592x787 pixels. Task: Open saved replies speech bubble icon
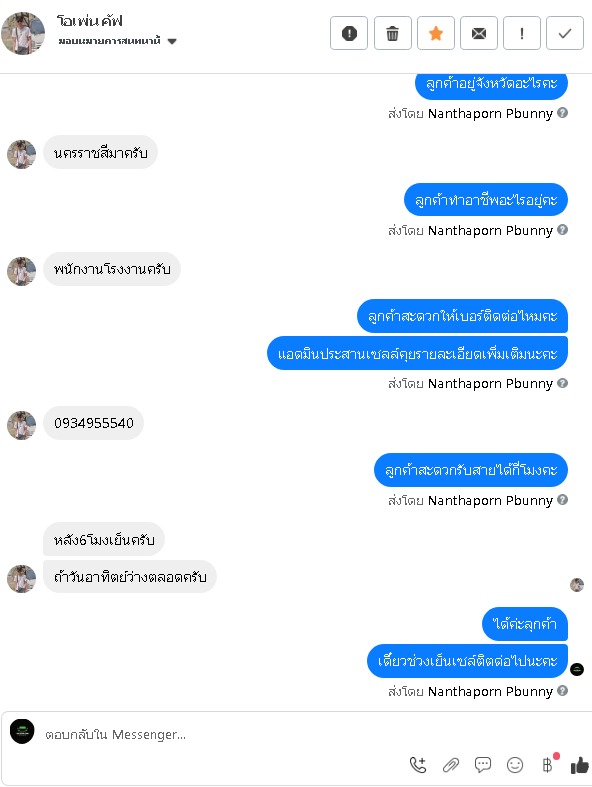(x=483, y=765)
